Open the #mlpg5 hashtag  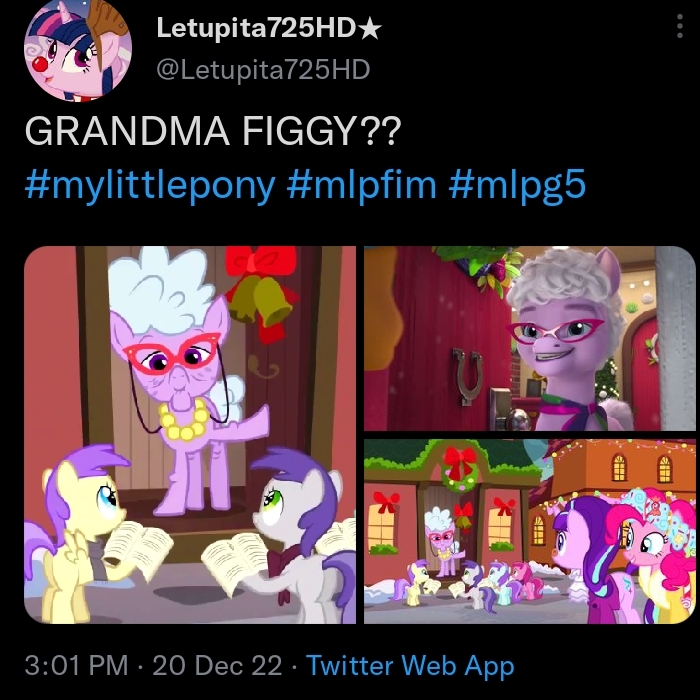click(x=517, y=185)
